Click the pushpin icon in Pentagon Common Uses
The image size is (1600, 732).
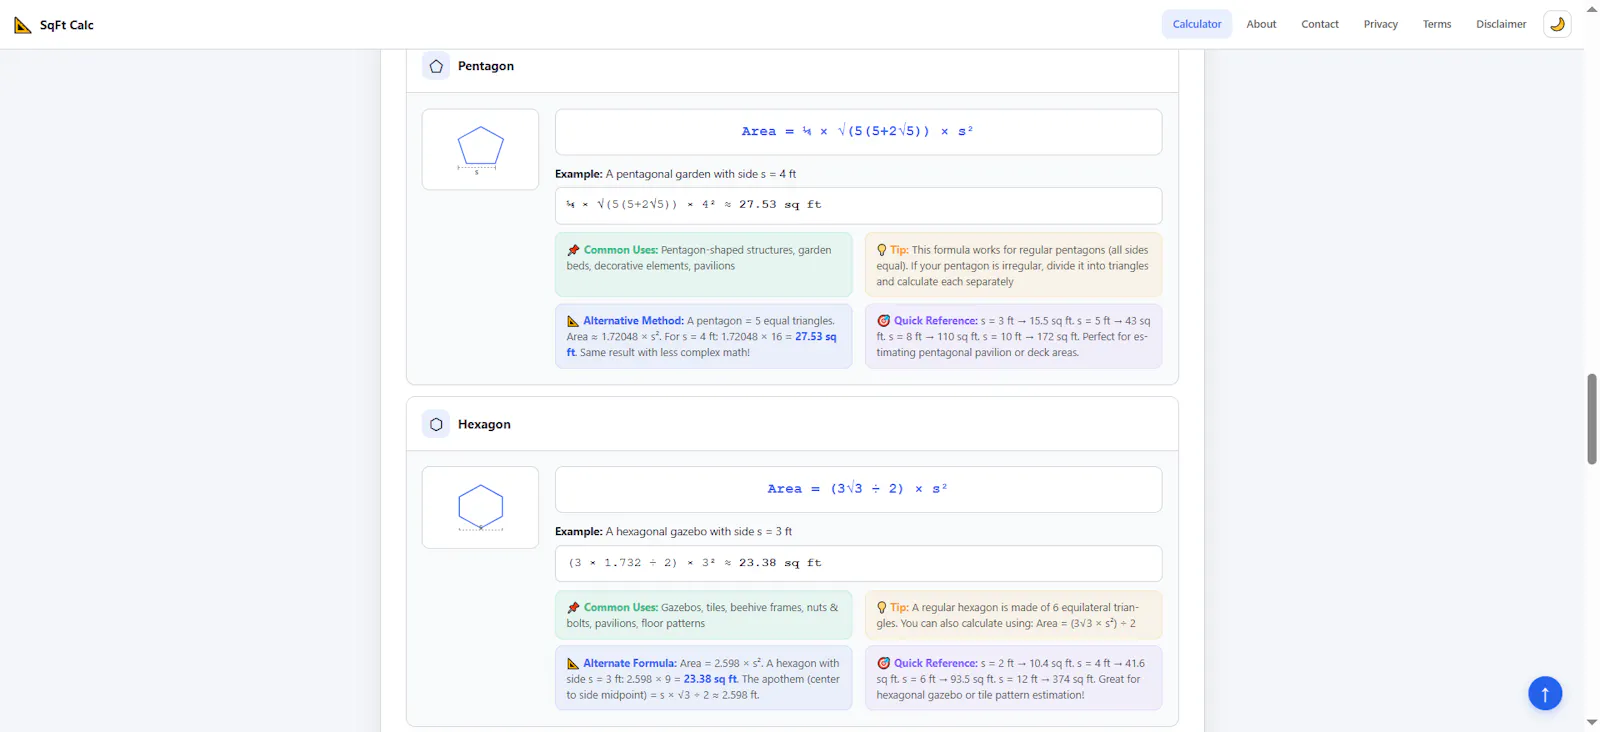click(573, 250)
